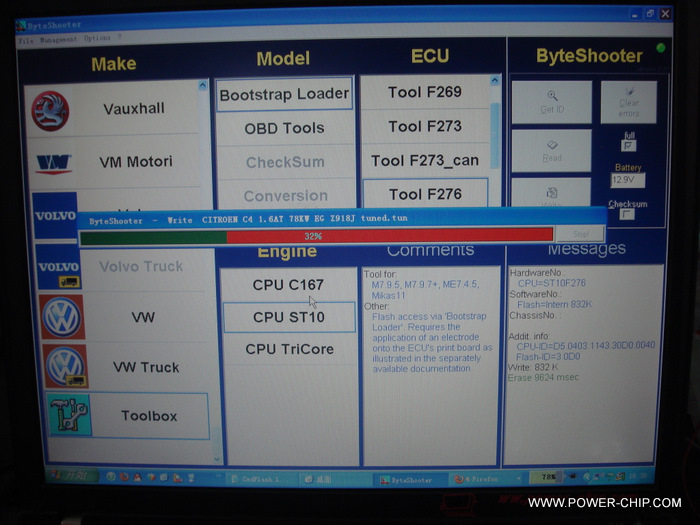Switch to CmdFlash taskbar button
Image resolution: width=700 pixels, height=525 pixels.
(x=261, y=479)
